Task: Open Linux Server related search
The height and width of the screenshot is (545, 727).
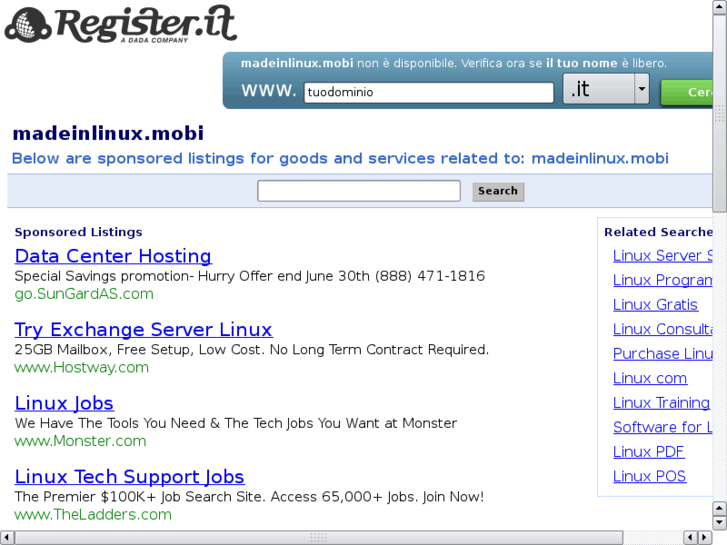Action: [x=663, y=256]
